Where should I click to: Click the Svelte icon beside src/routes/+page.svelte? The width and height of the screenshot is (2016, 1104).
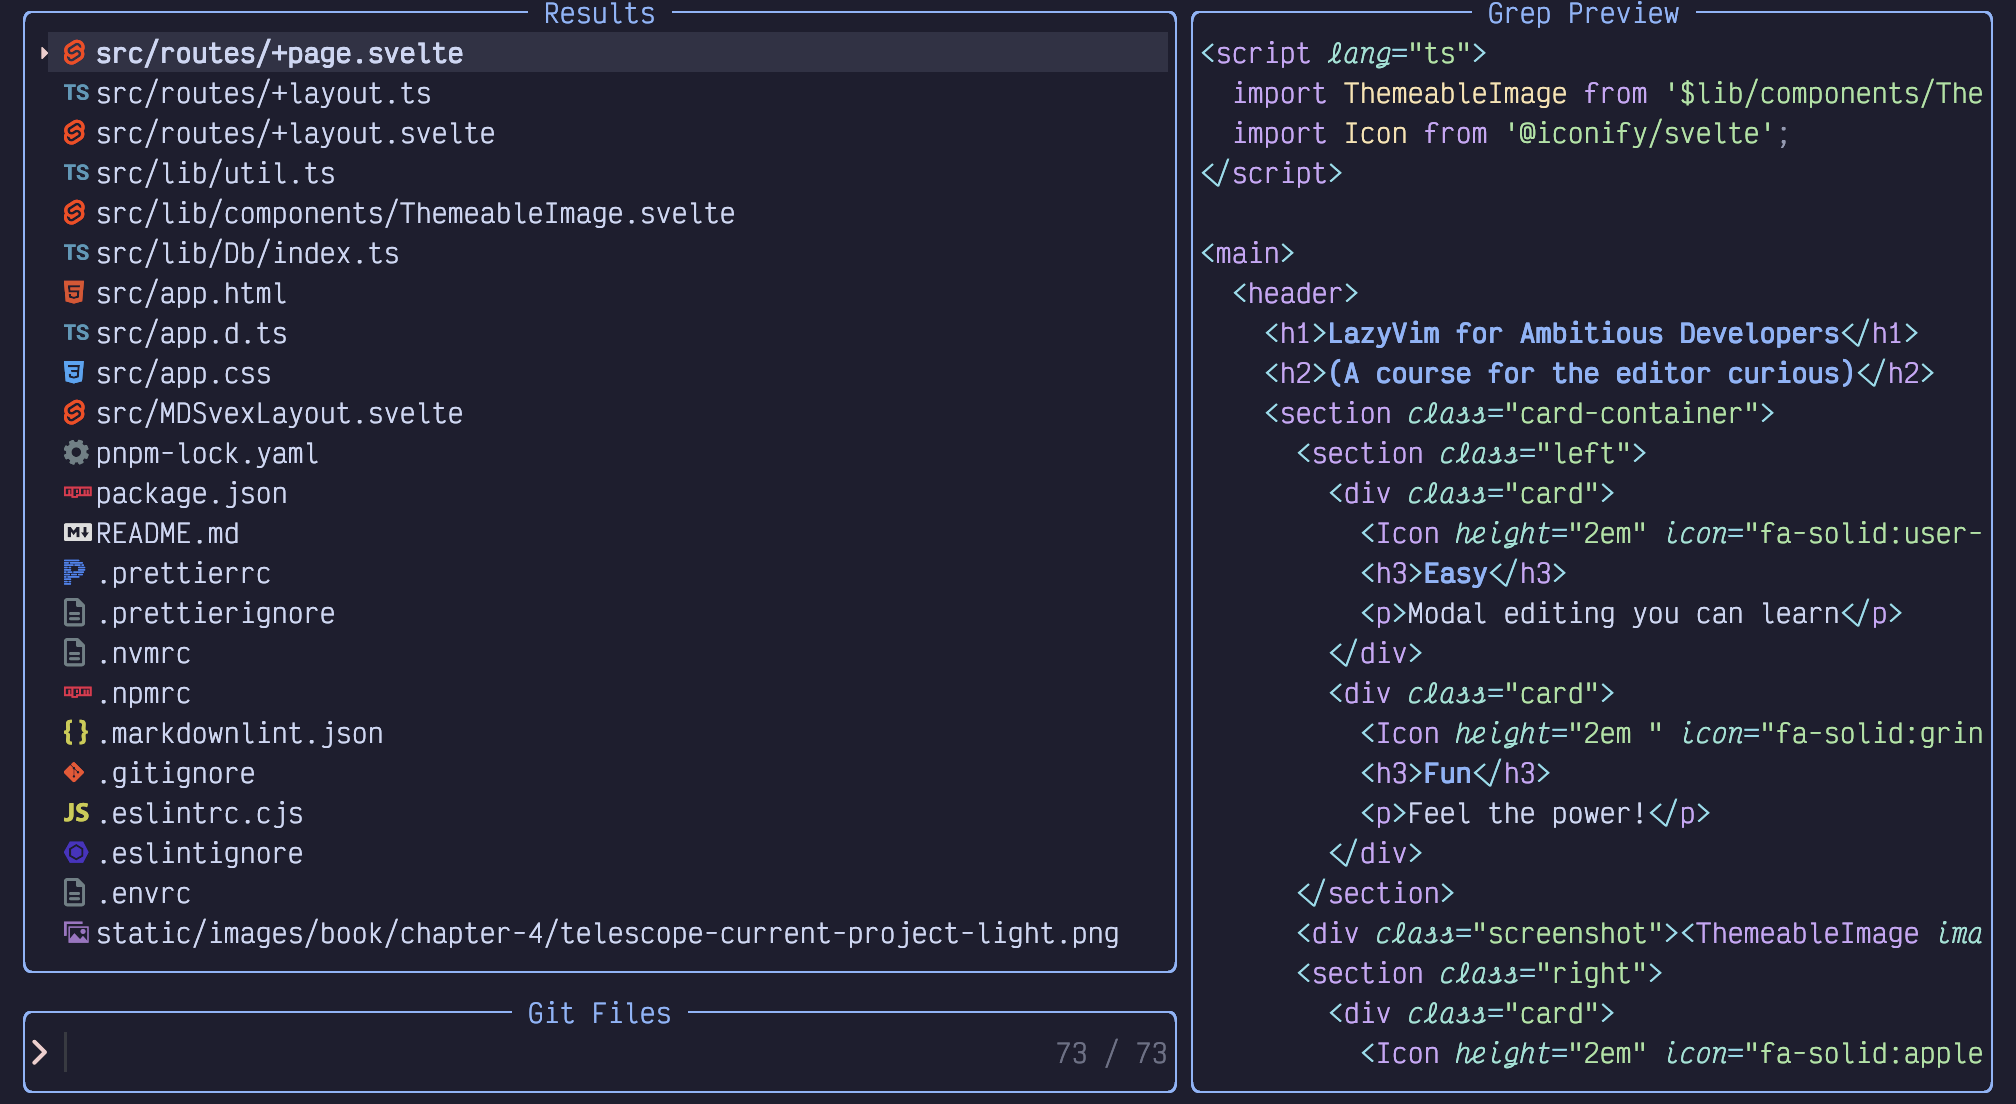(75, 53)
